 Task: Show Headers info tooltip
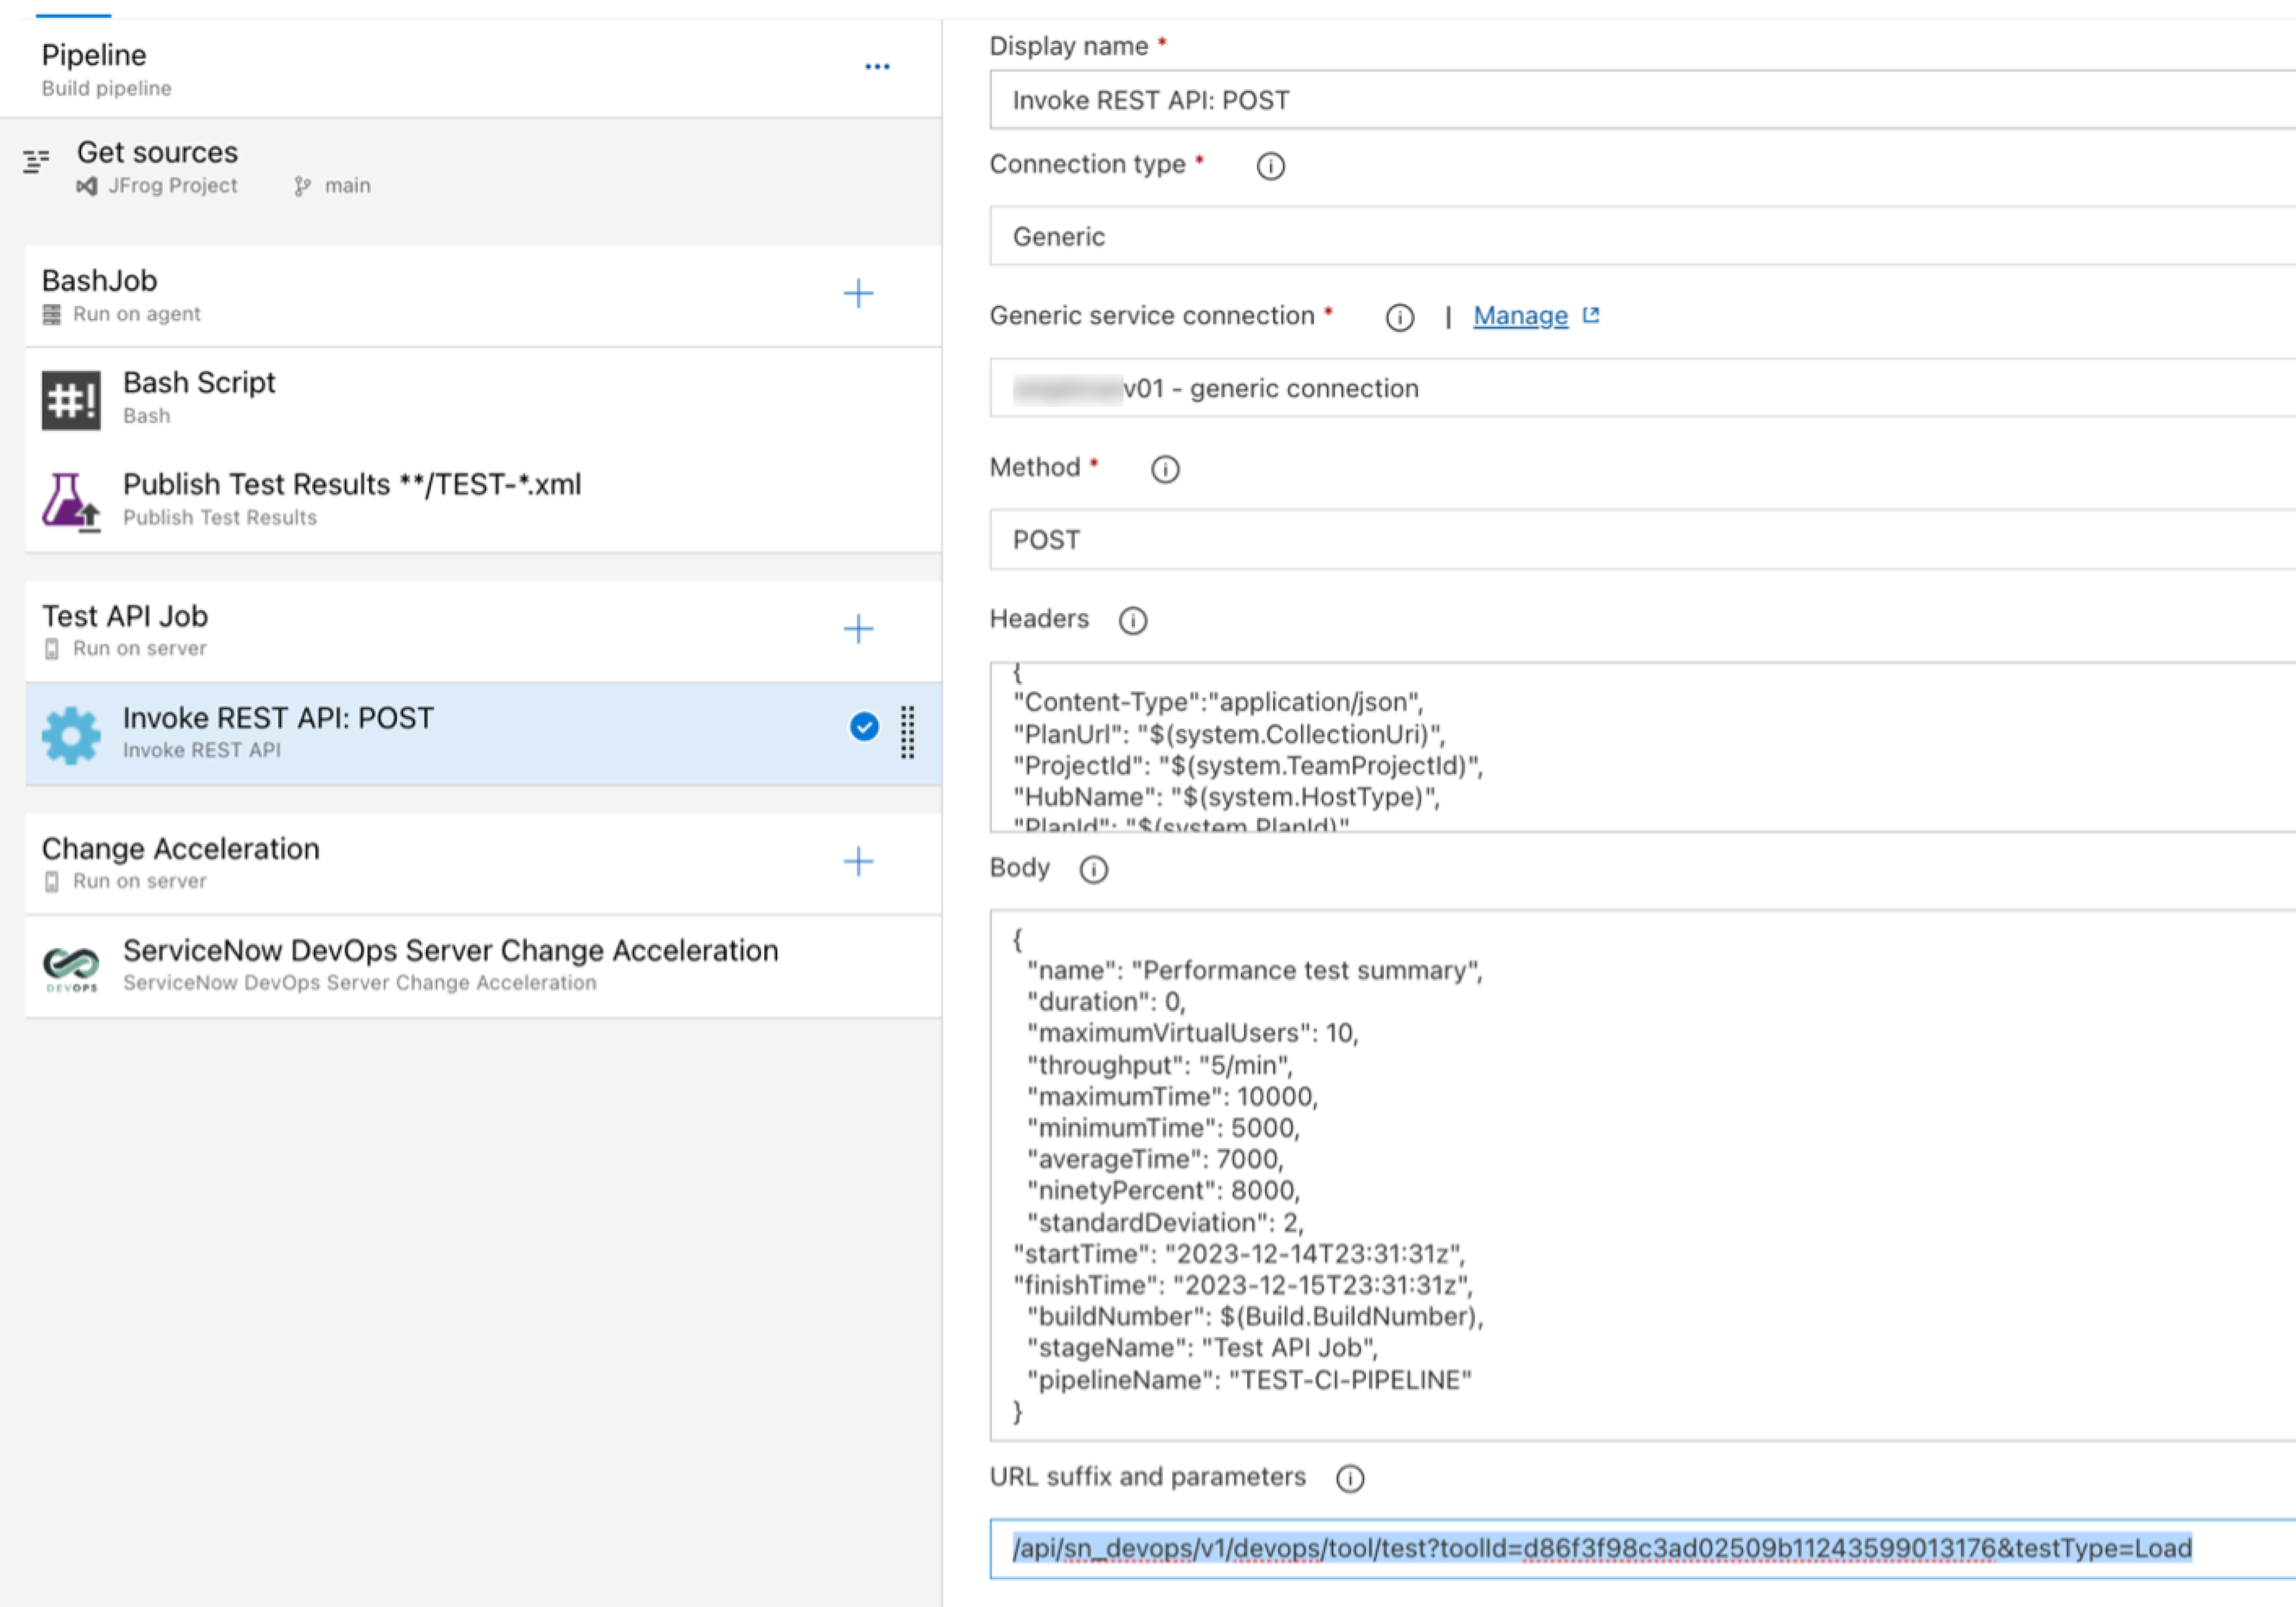(1132, 621)
